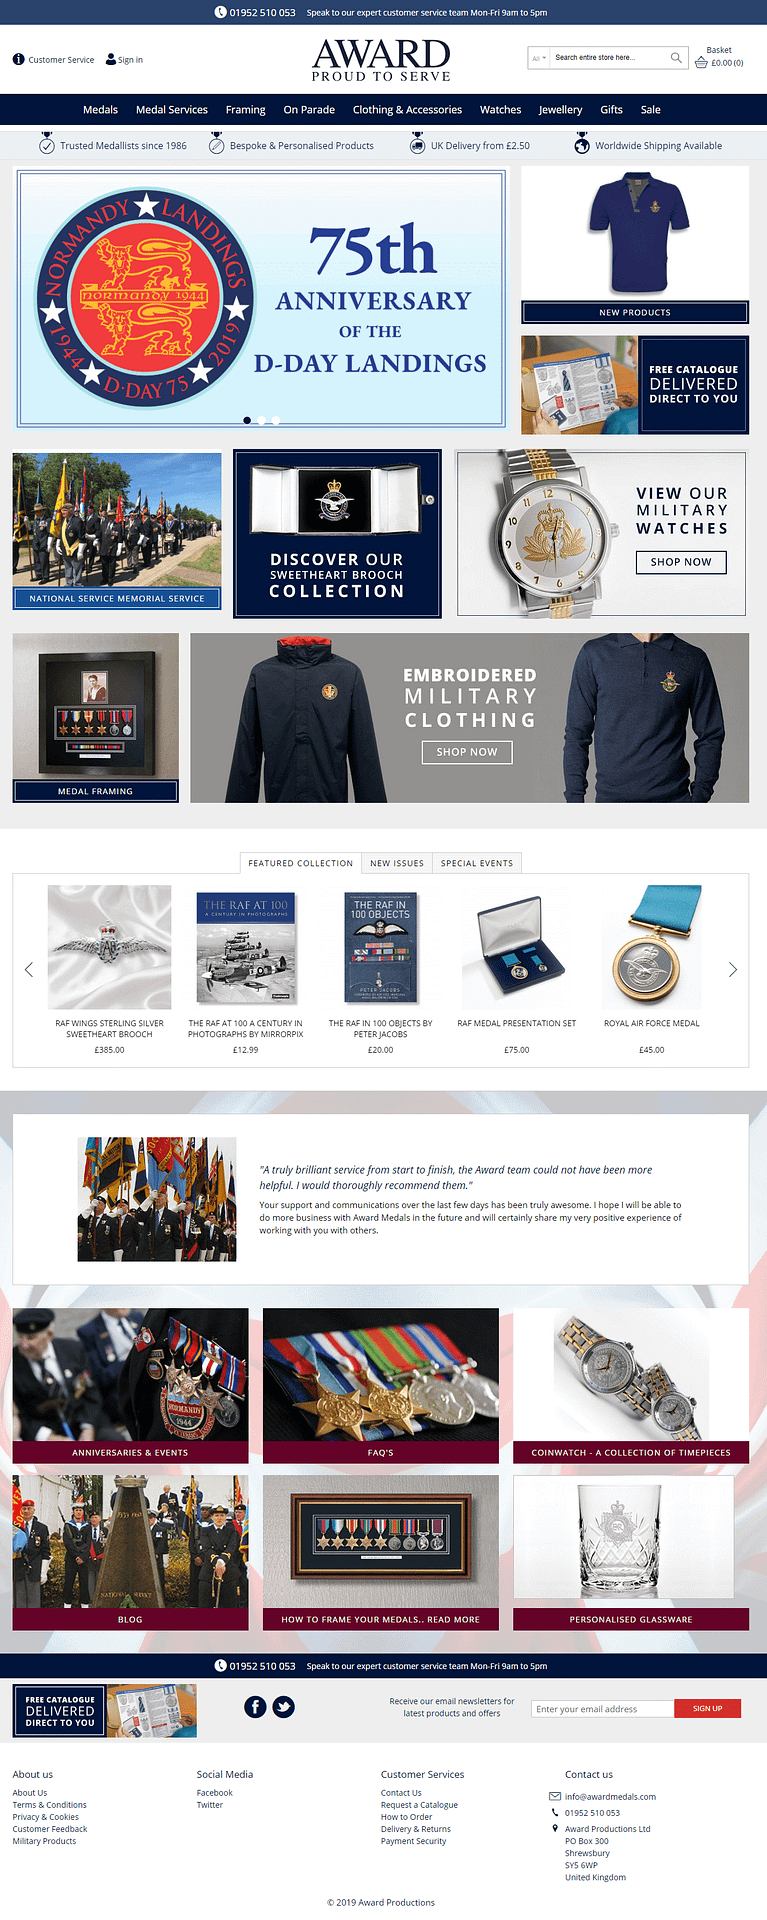Select the second banner slide dot
Viewport: 767px width, 1920px height.
click(261, 420)
